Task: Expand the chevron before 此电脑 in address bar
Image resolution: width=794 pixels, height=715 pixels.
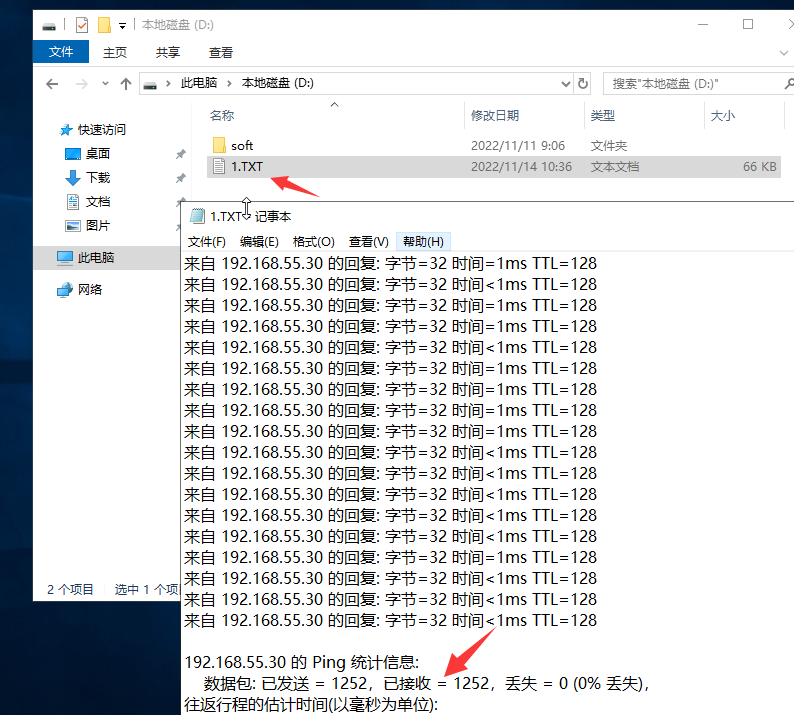Action: (x=168, y=84)
